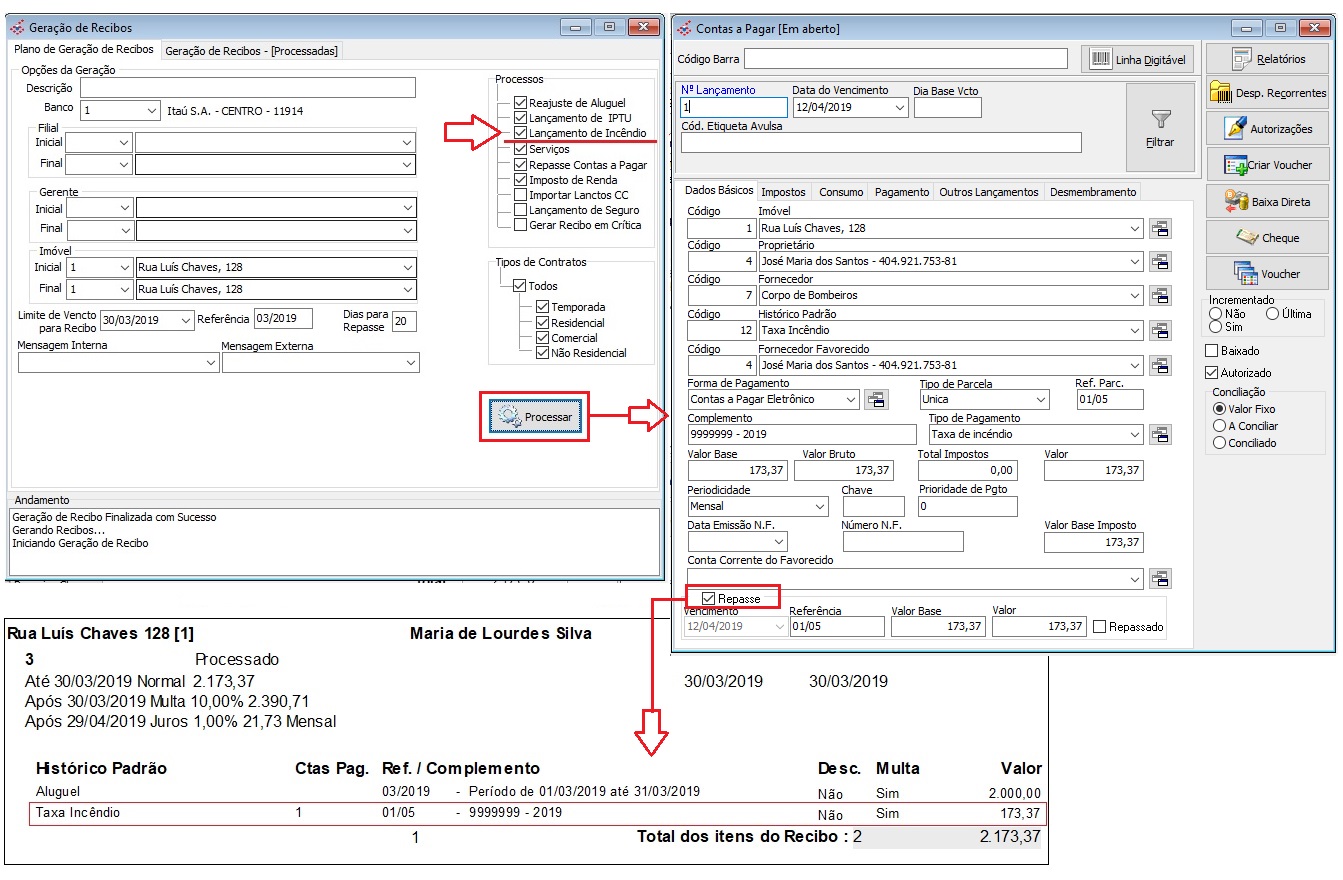Click the Processar gear button
Image resolution: width=1343 pixels, height=880 pixels.
(x=535, y=417)
